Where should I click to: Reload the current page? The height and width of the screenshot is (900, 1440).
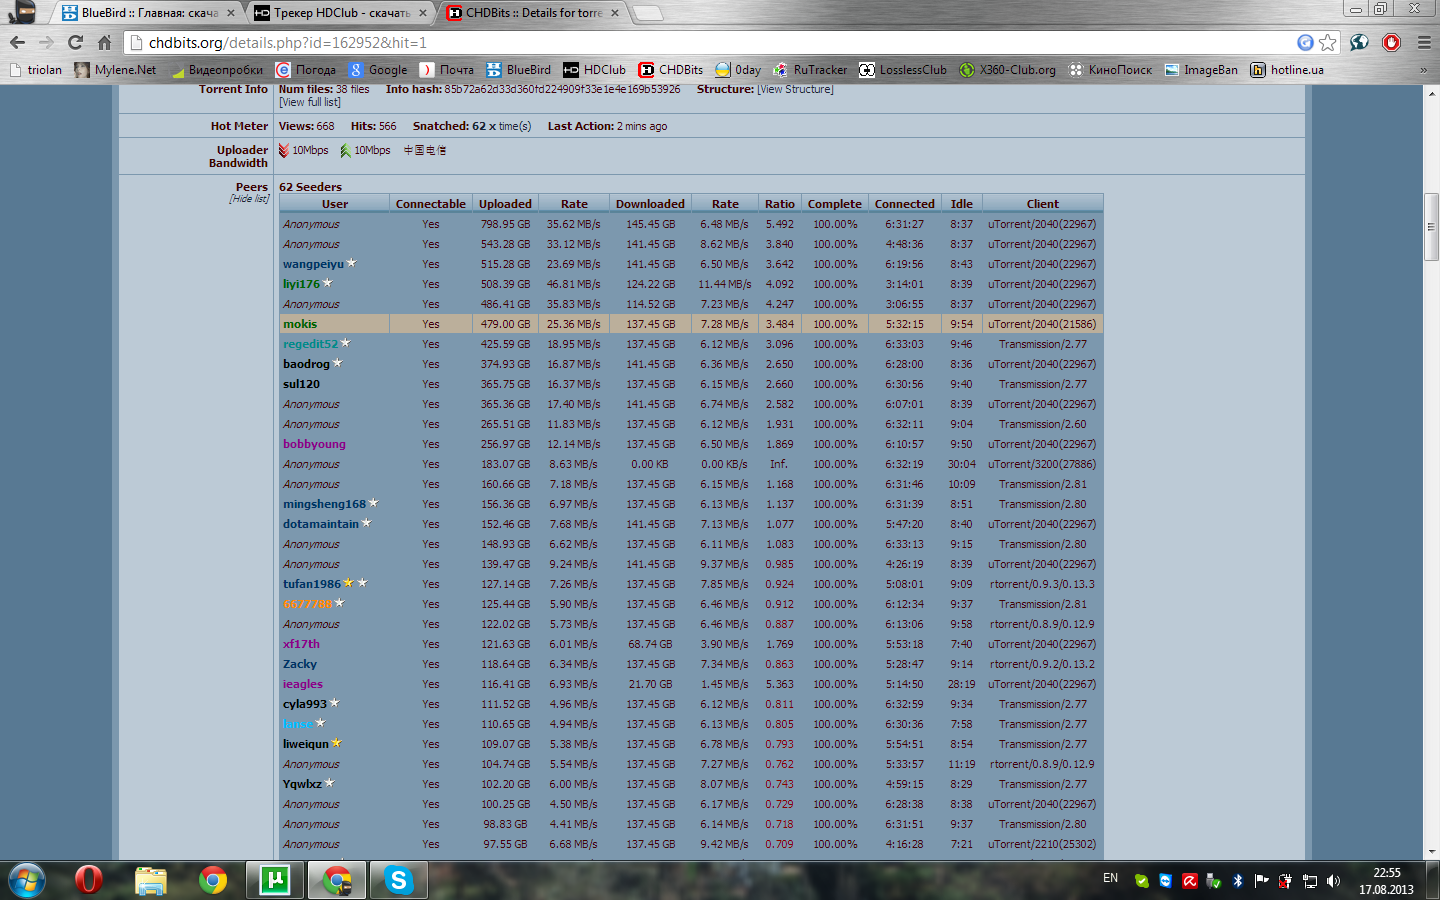76,43
